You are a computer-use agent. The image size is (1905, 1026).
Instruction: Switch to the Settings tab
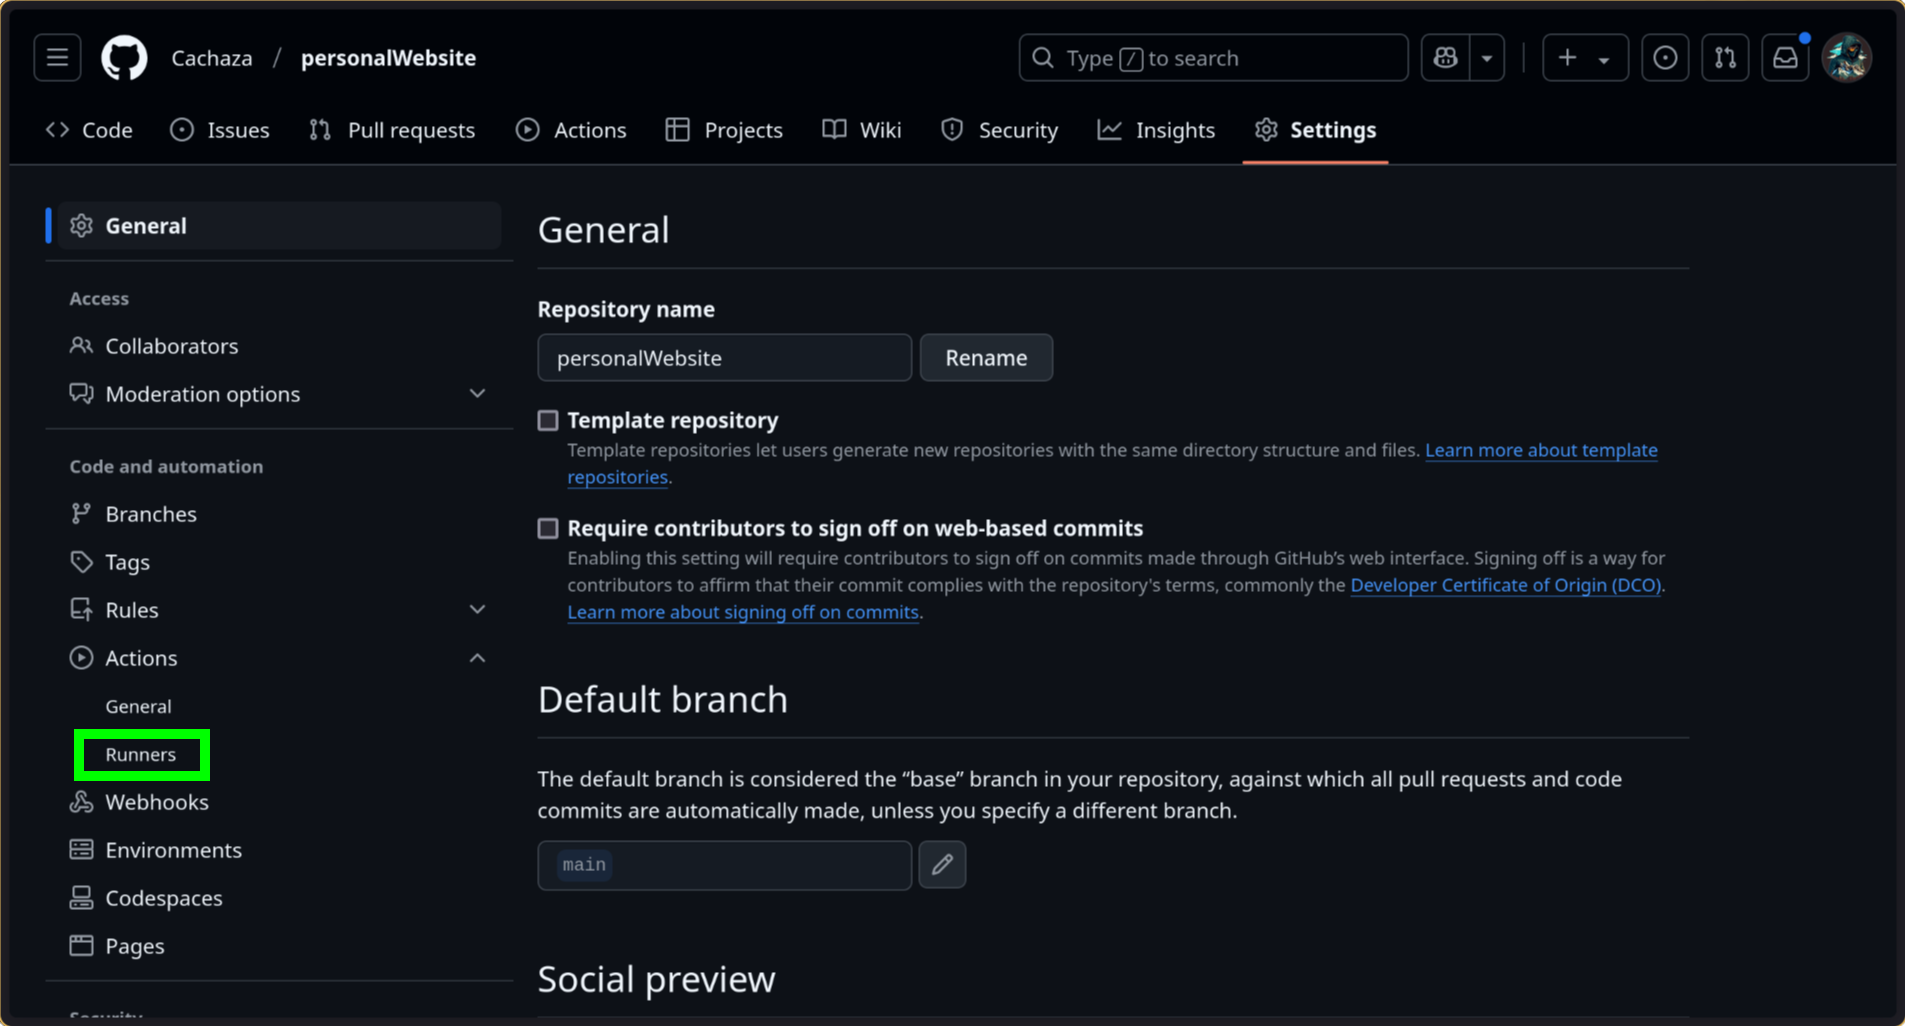tap(1315, 130)
